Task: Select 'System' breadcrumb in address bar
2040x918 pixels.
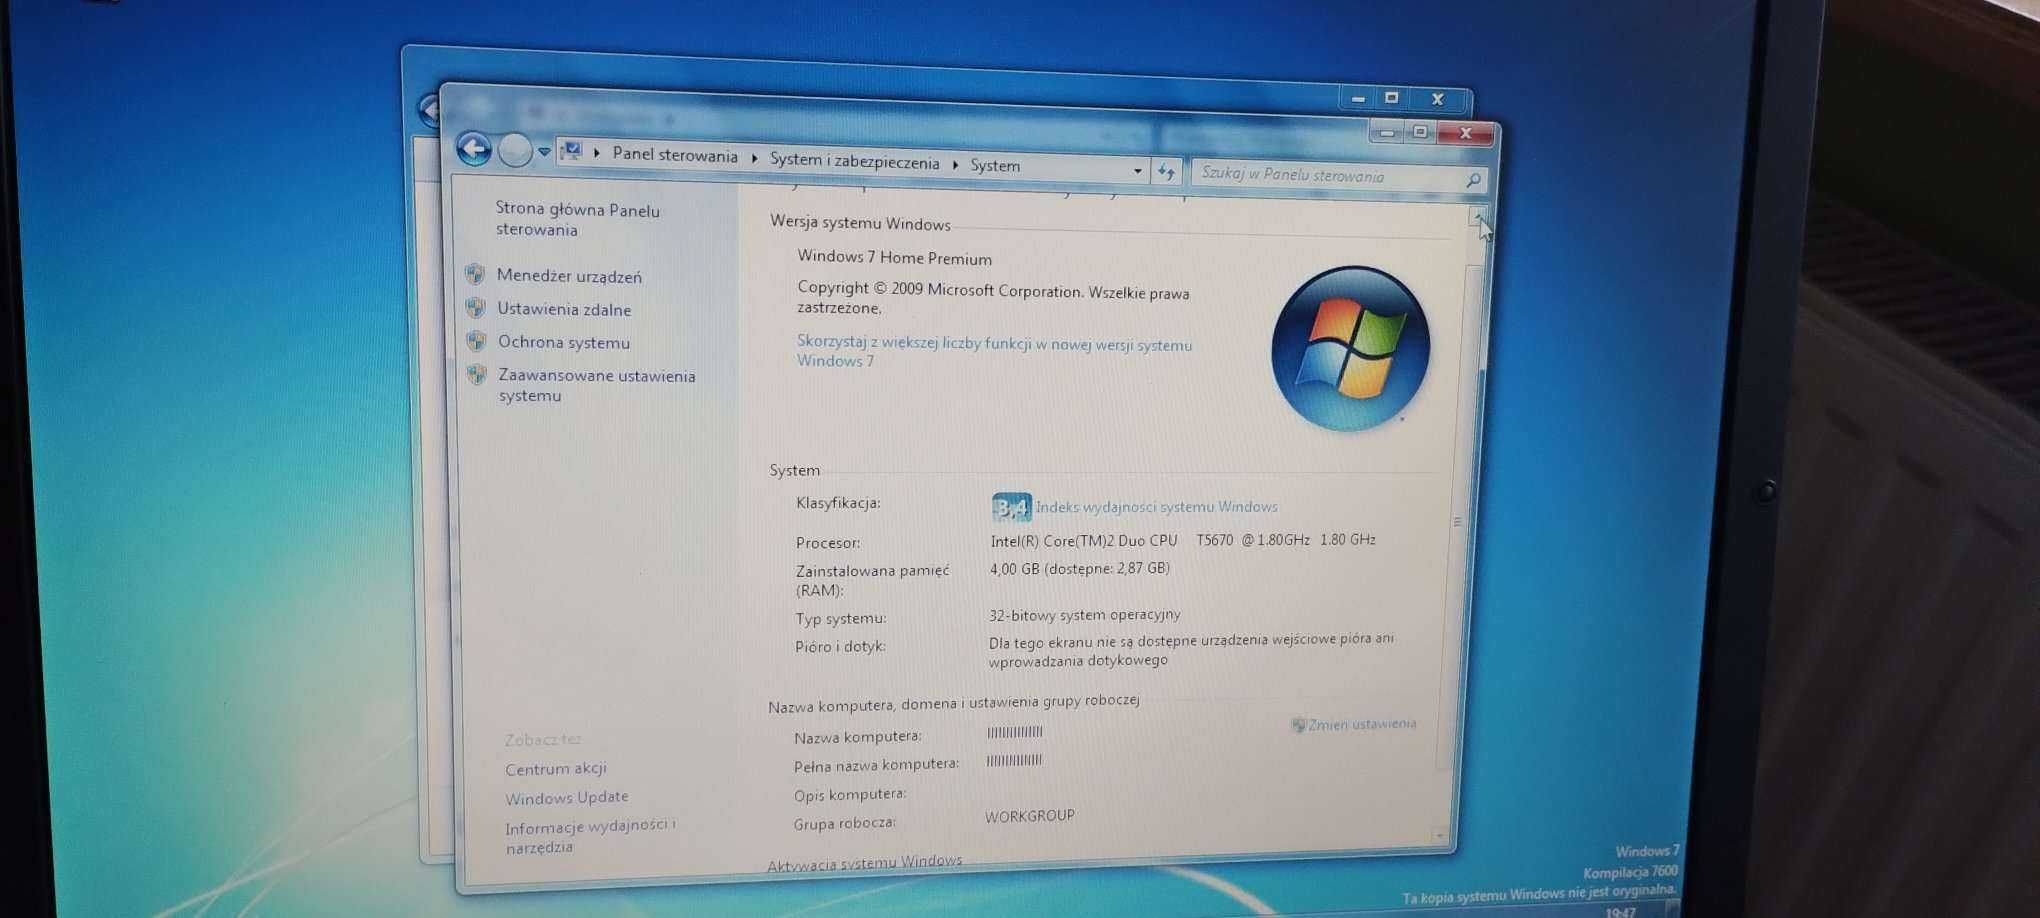Action: [995, 166]
